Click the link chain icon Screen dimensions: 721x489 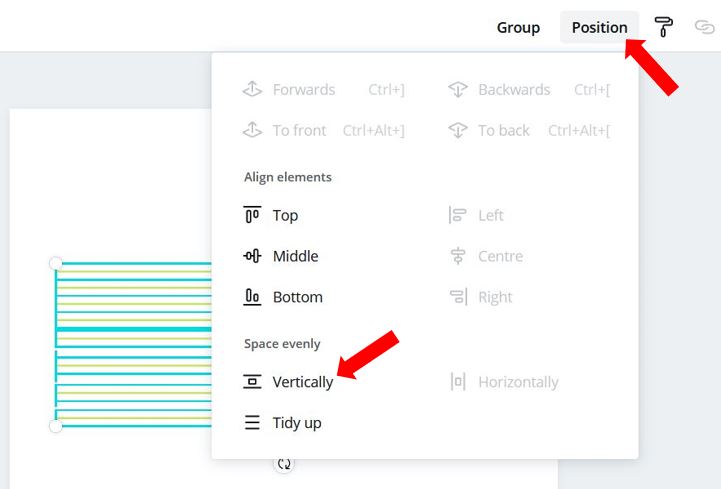(704, 27)
